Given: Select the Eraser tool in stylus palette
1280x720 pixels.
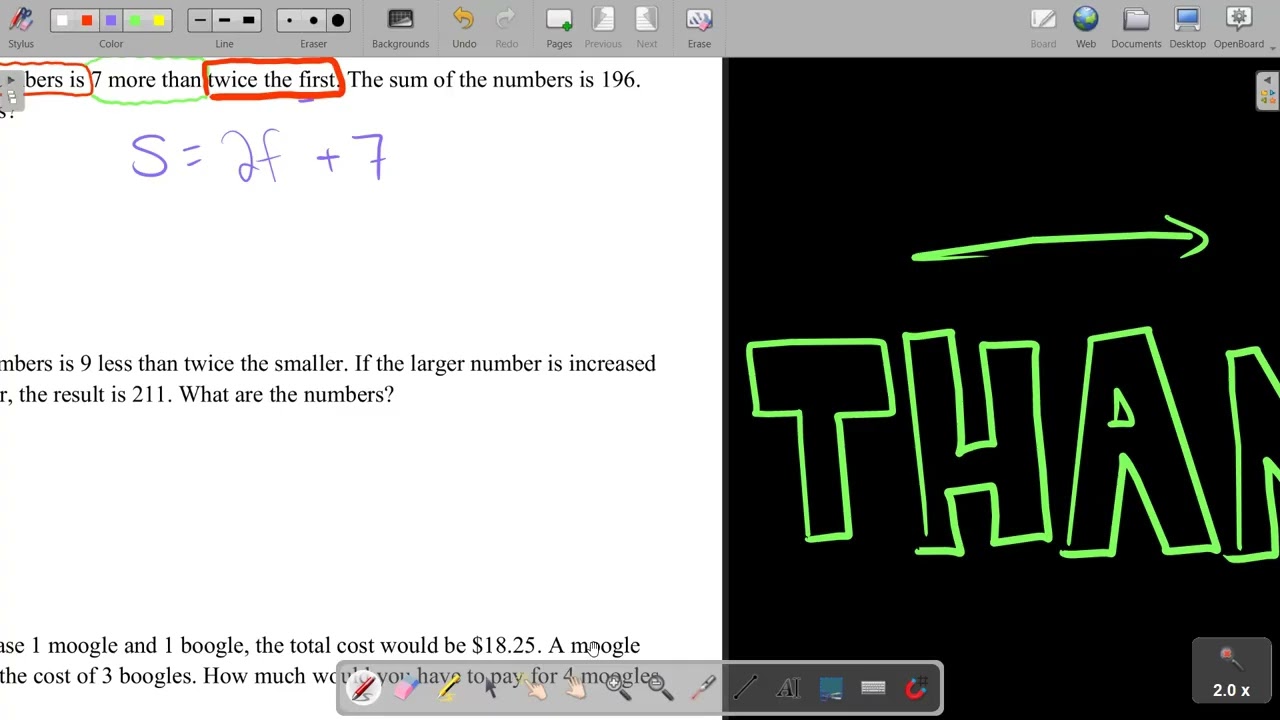Looking at the screenshot, I should (x=405, y=687).
